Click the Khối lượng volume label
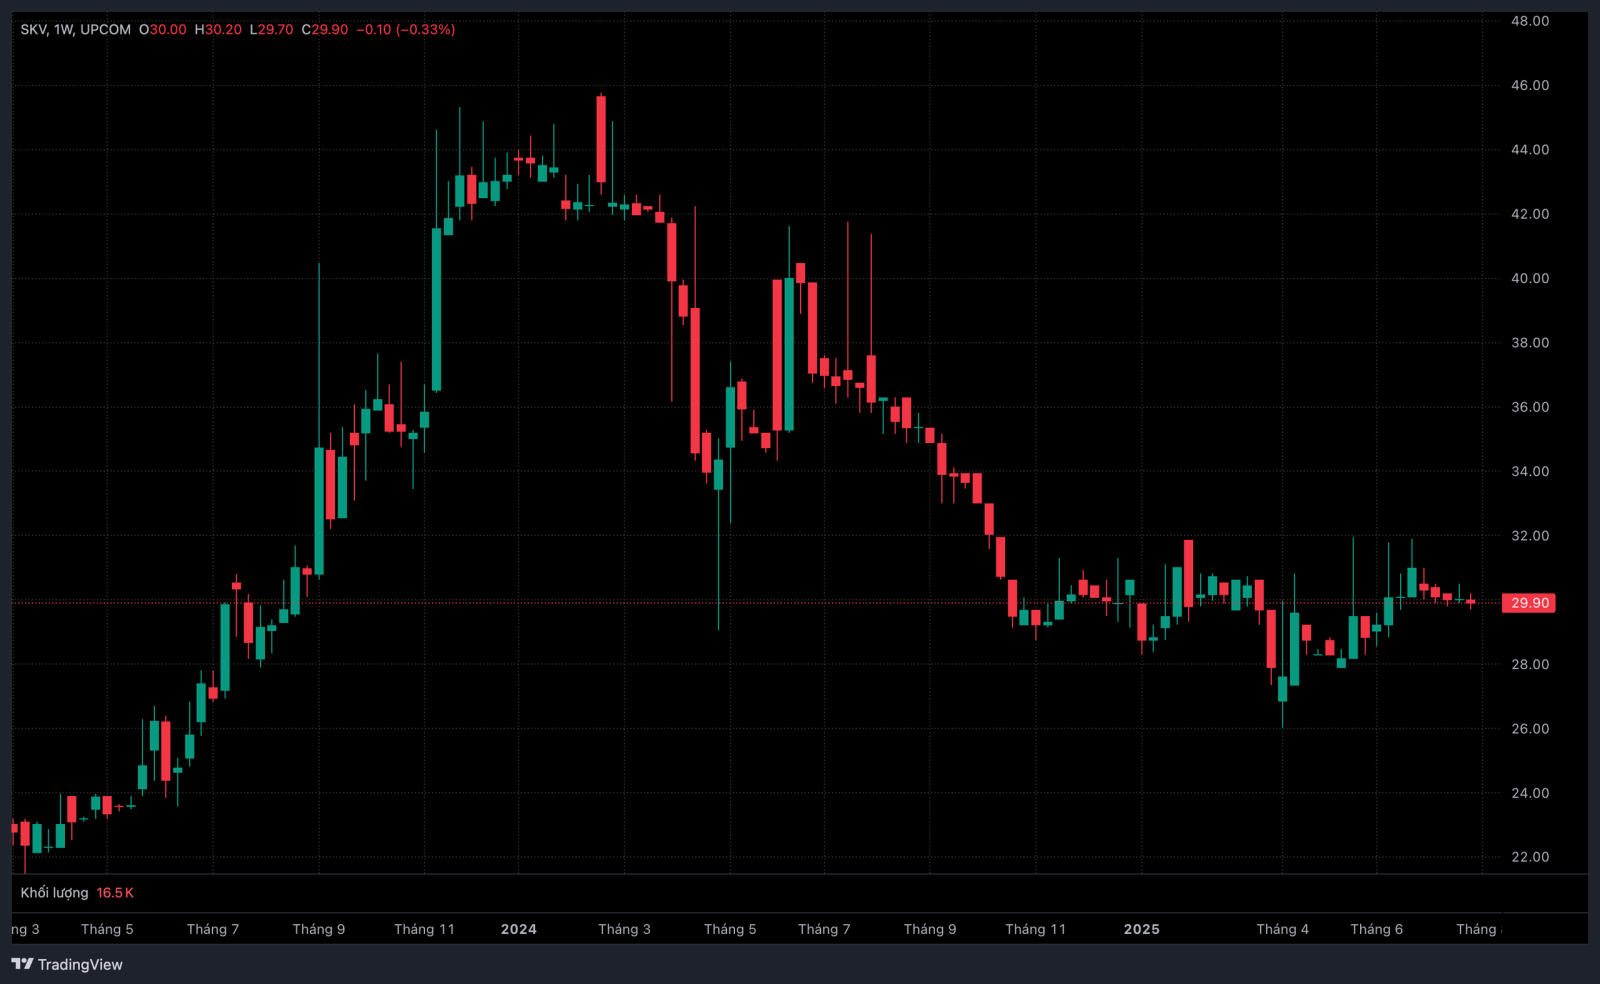The width and height of the screenshot is (1600, 984). pyautogui.click(x=54, y=893)
